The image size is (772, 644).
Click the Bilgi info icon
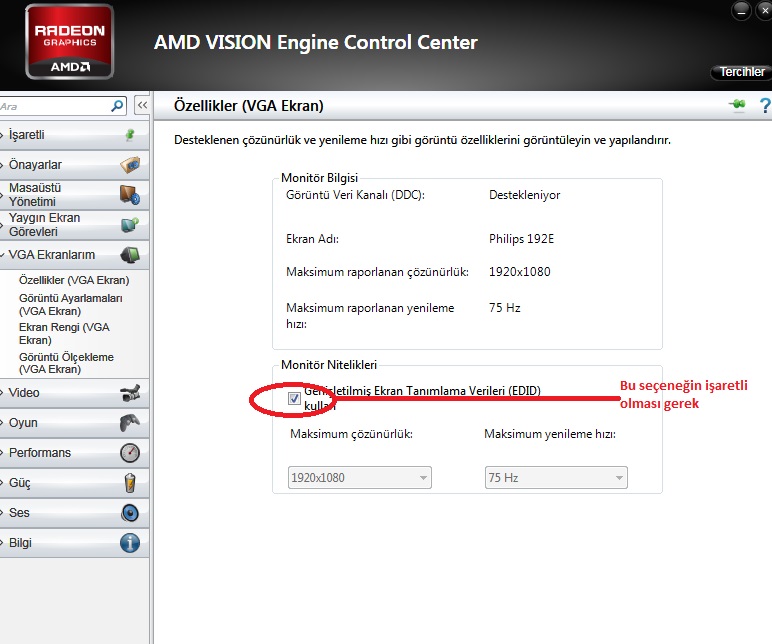coord(130,543)
